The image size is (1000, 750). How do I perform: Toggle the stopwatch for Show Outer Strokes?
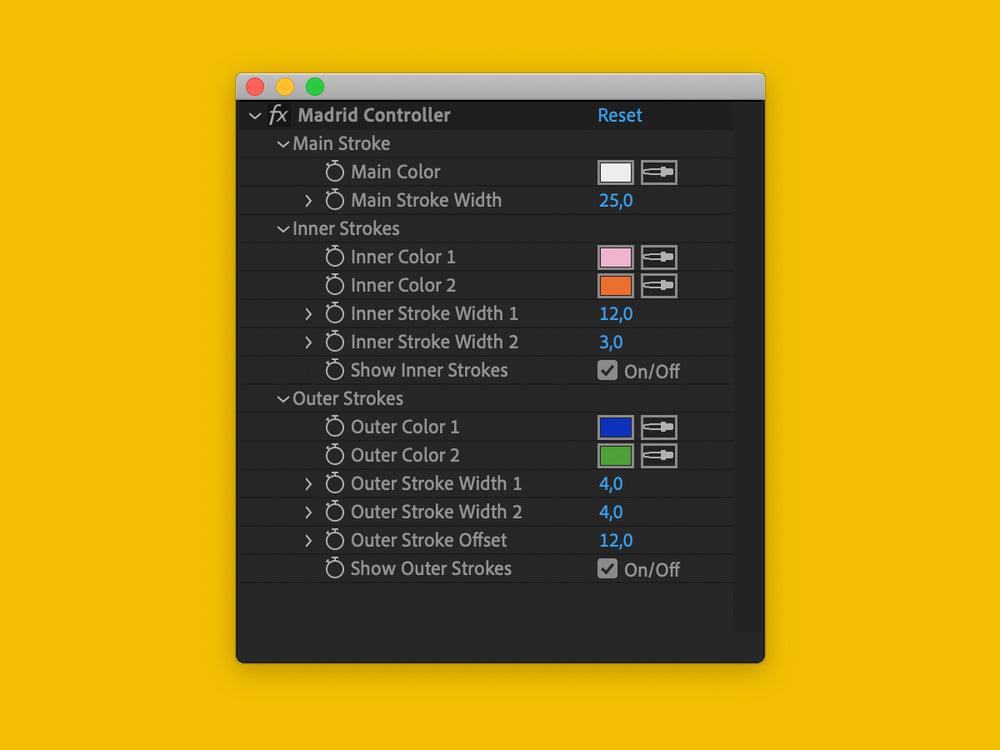(334, 569)
